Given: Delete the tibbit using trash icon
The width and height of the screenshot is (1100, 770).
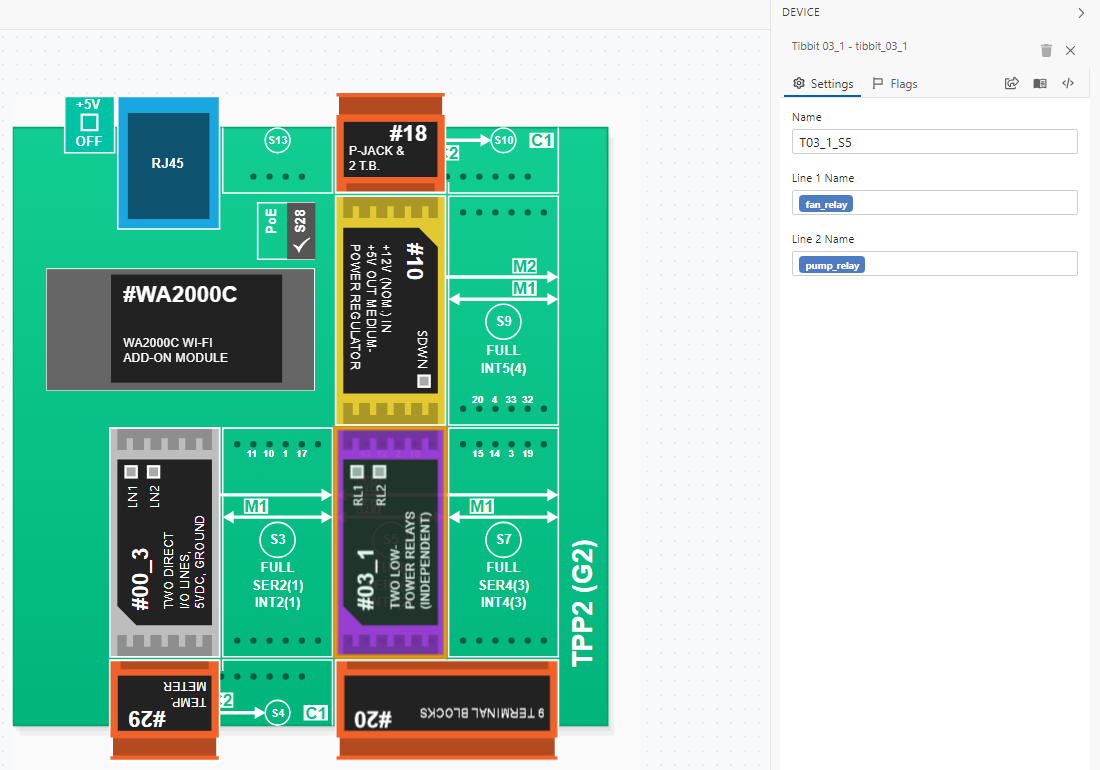Looking at the screenshot, I should tap(1046, 50).
